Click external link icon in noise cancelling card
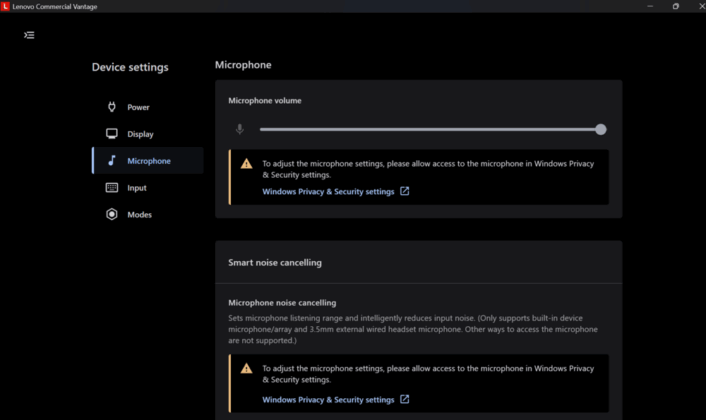Viewport: 706px width, 420px height. [405, 399]
